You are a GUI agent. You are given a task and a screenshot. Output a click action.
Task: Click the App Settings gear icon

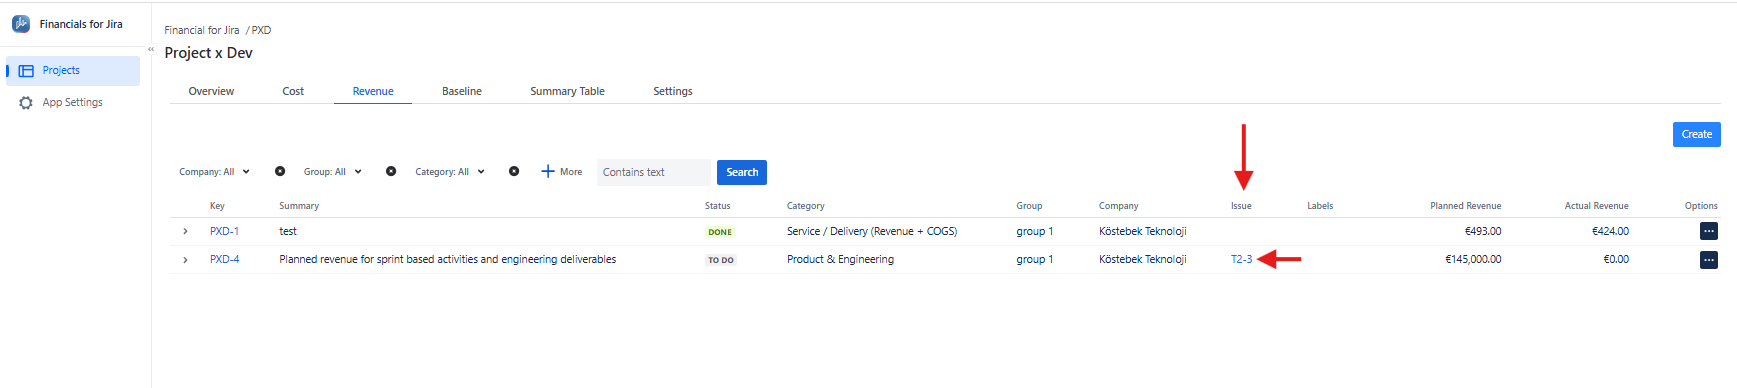coord(26,103)
